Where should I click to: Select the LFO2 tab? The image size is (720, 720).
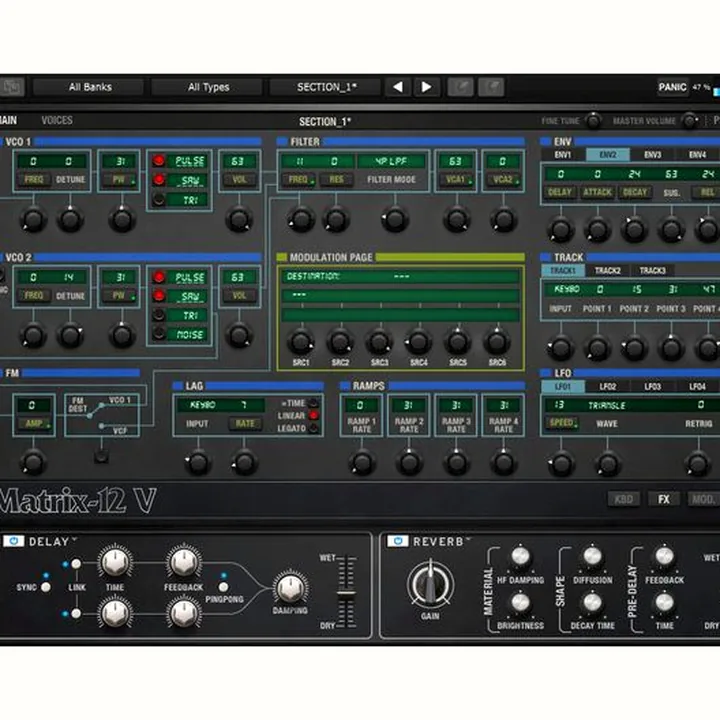608,387
